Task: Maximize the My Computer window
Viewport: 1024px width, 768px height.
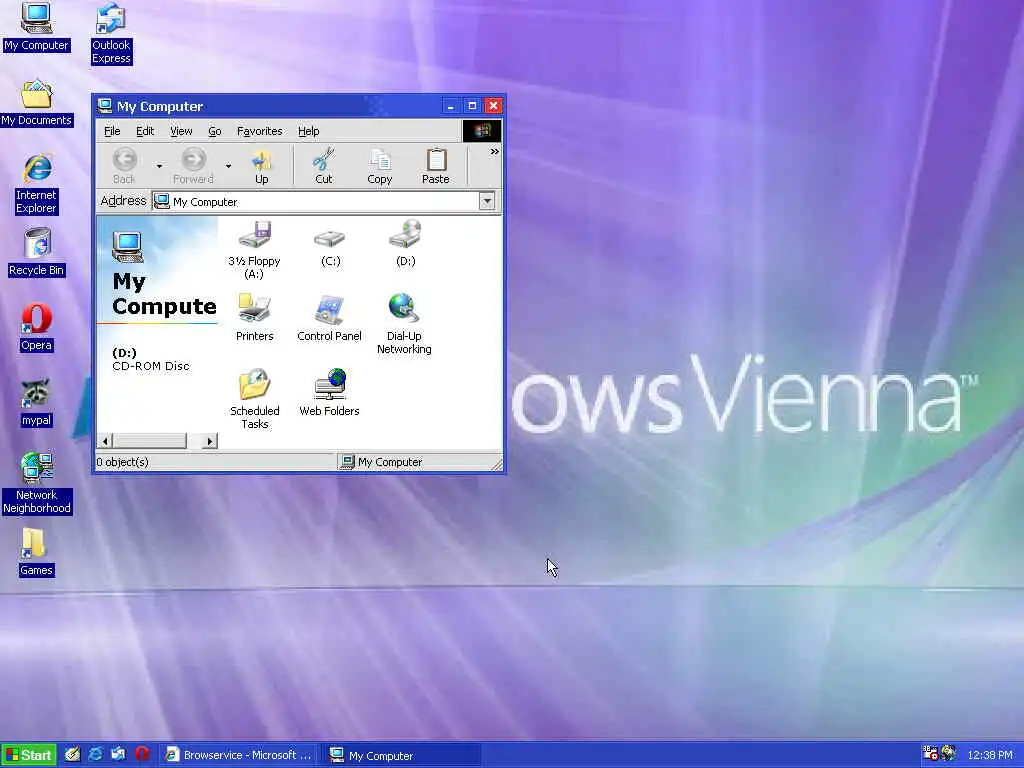Action: coord(472,105)
